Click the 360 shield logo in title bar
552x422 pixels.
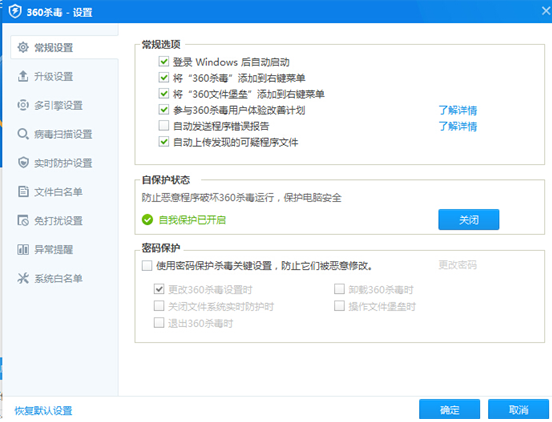click(15, 11)
